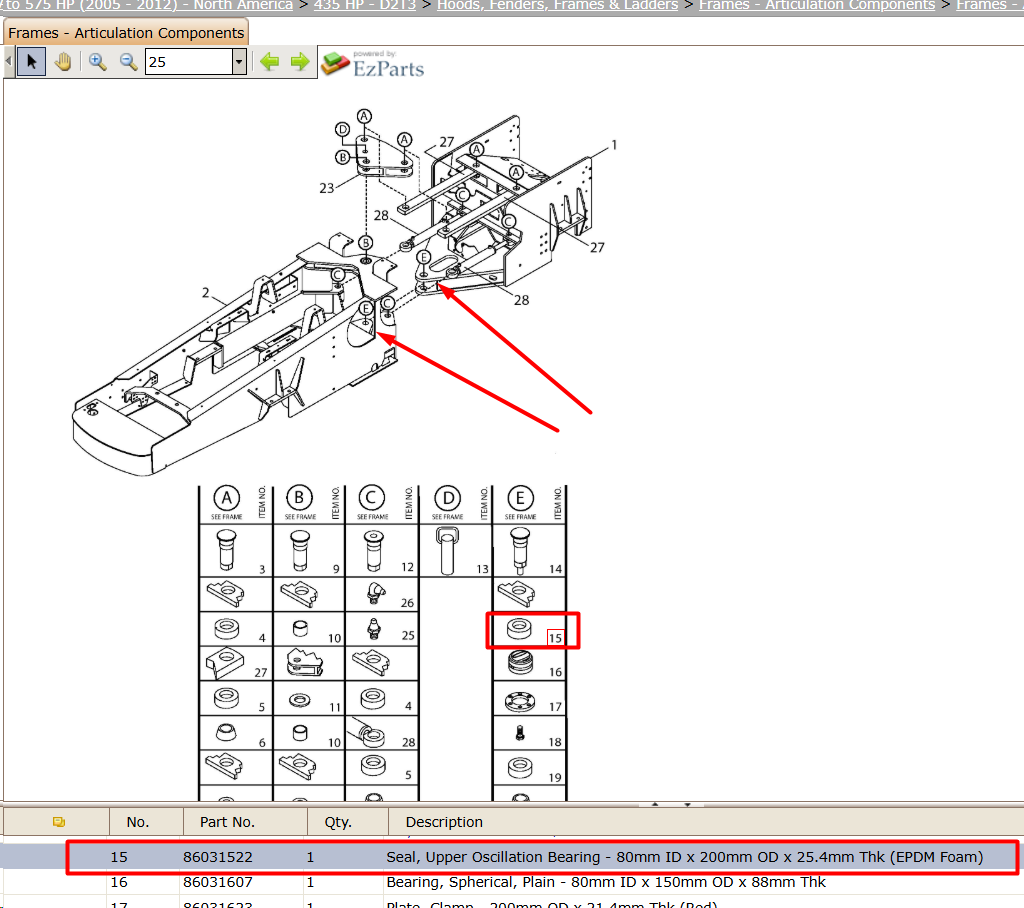Sort parts list by Qty. column

[x=338, y=822]
